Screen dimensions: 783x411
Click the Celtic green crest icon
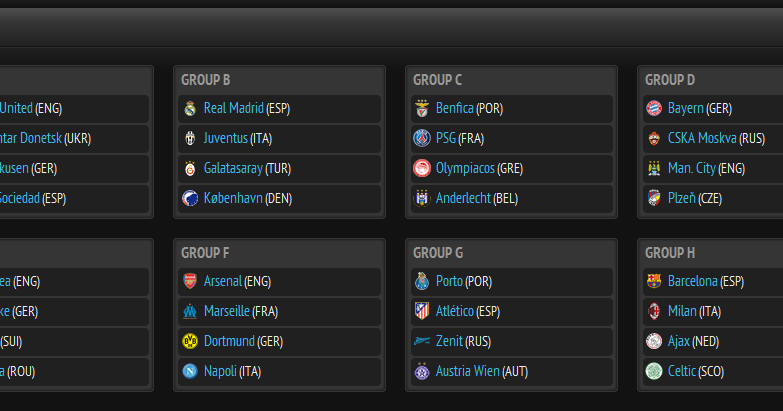654,371
